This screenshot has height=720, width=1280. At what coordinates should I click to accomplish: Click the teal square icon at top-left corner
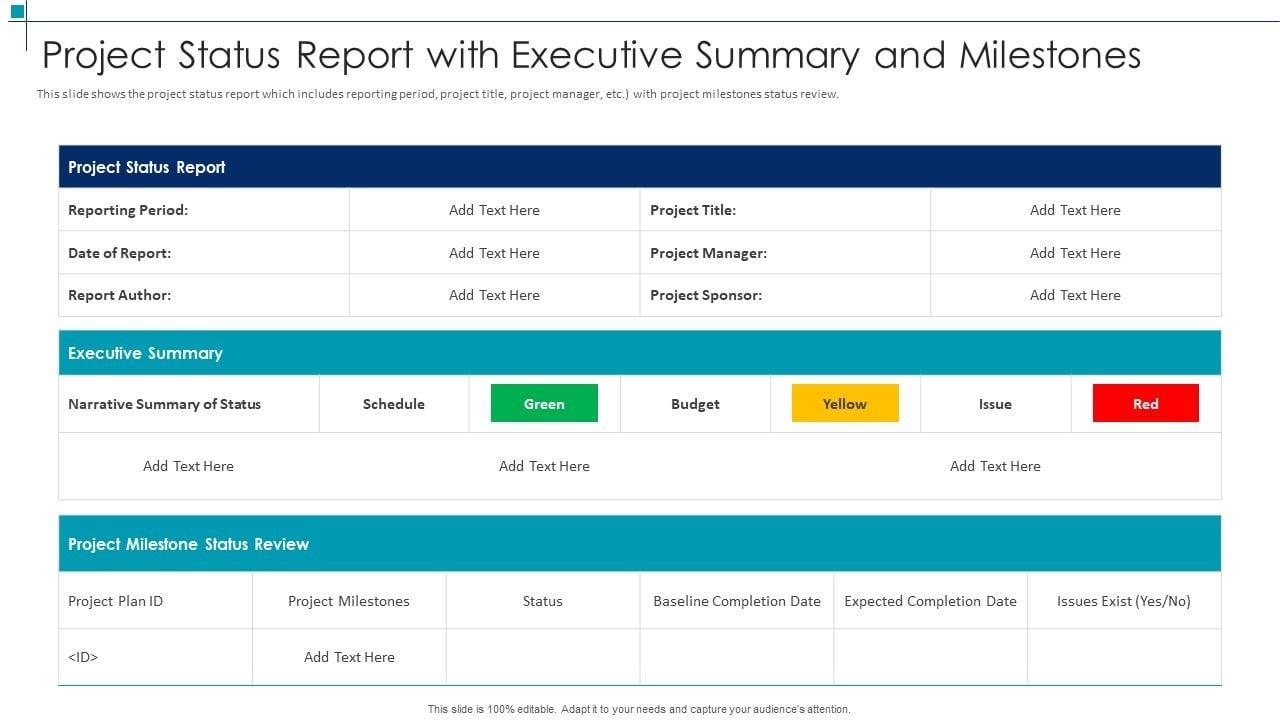tap(17, 12)
